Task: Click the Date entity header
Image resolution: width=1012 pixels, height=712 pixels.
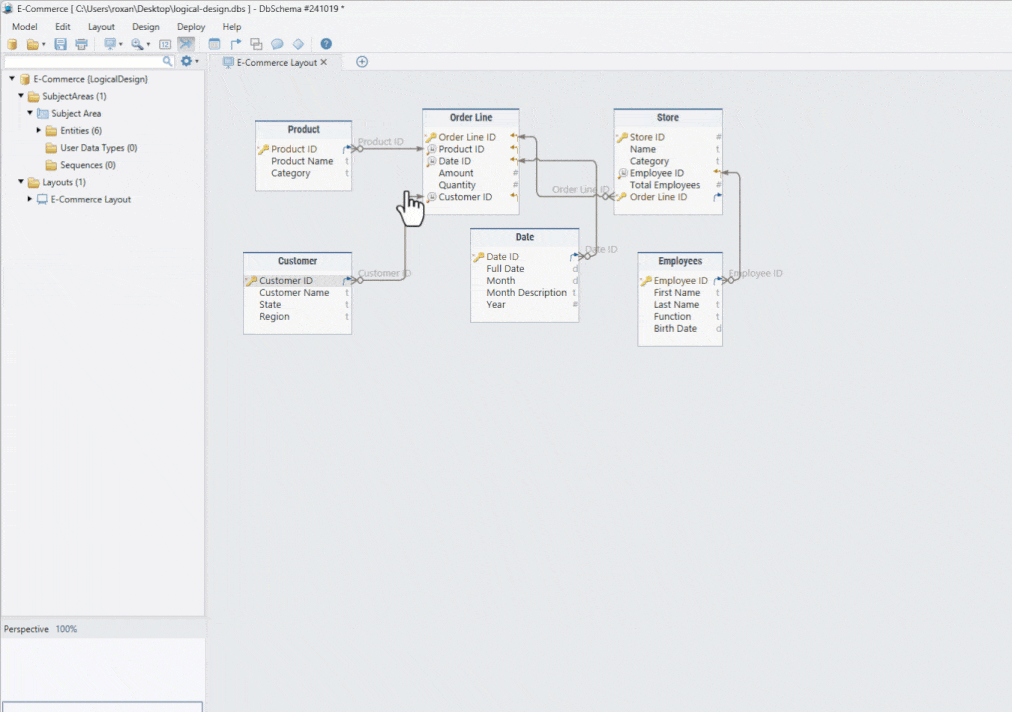Action: (524, 238)
